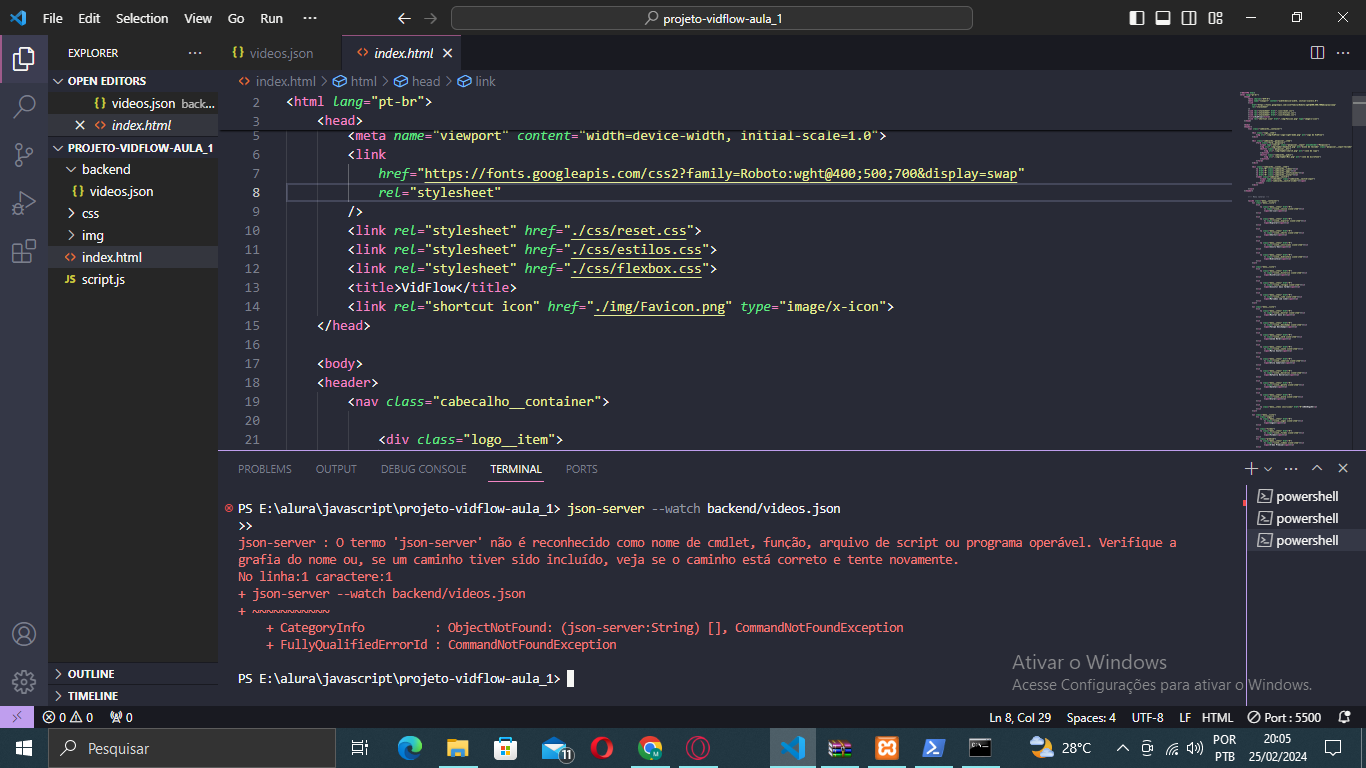Open the Explorer view in activity bar

coord(24,59)
